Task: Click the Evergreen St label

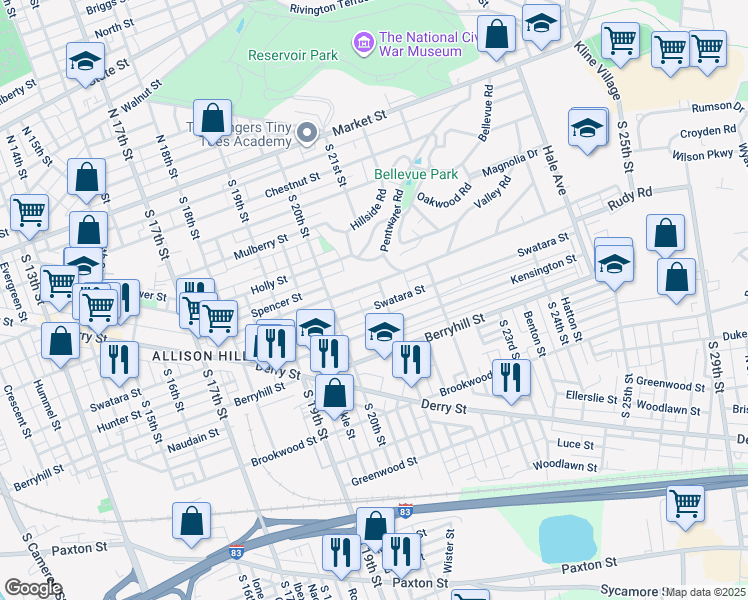Action: tap(14, 292)
